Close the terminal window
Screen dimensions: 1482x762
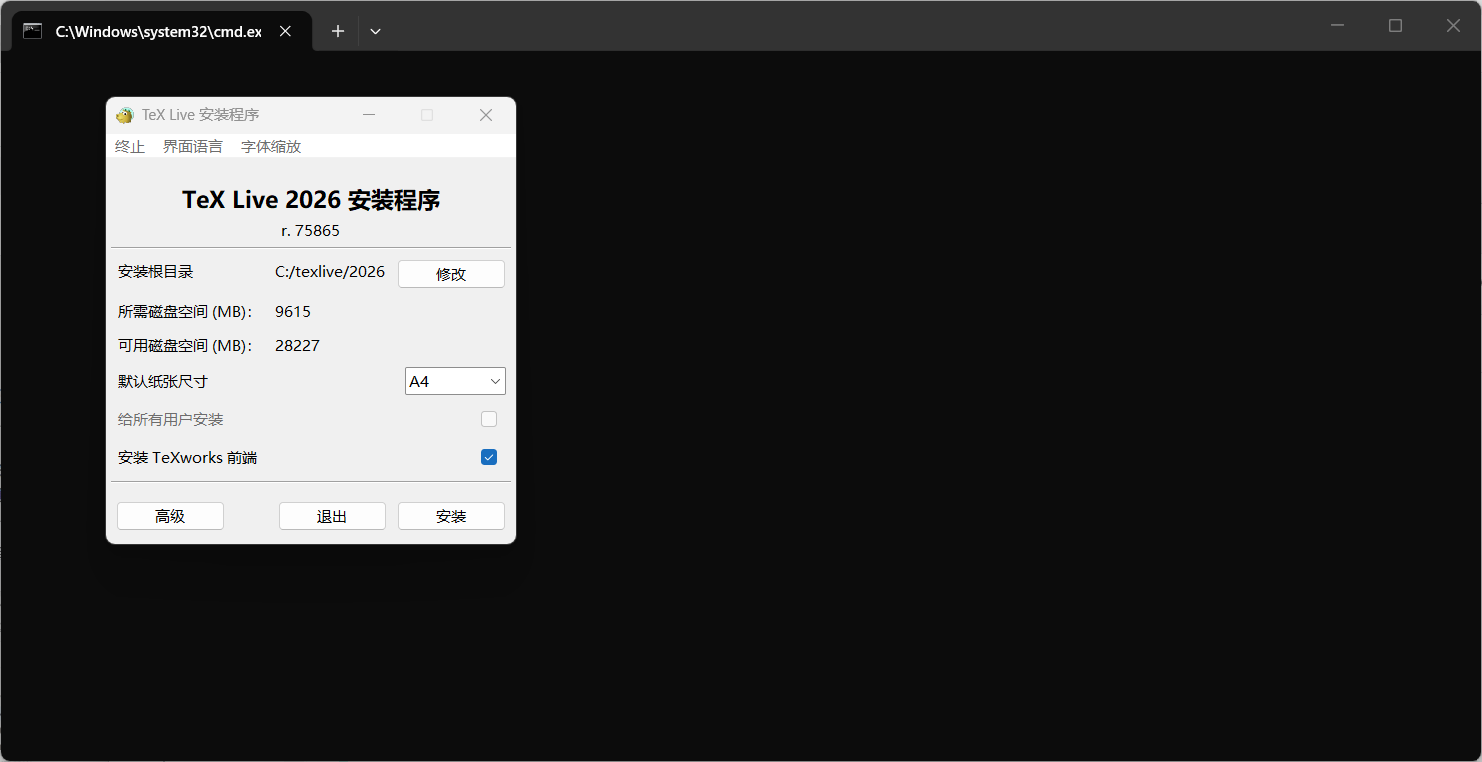(1453, 26)
